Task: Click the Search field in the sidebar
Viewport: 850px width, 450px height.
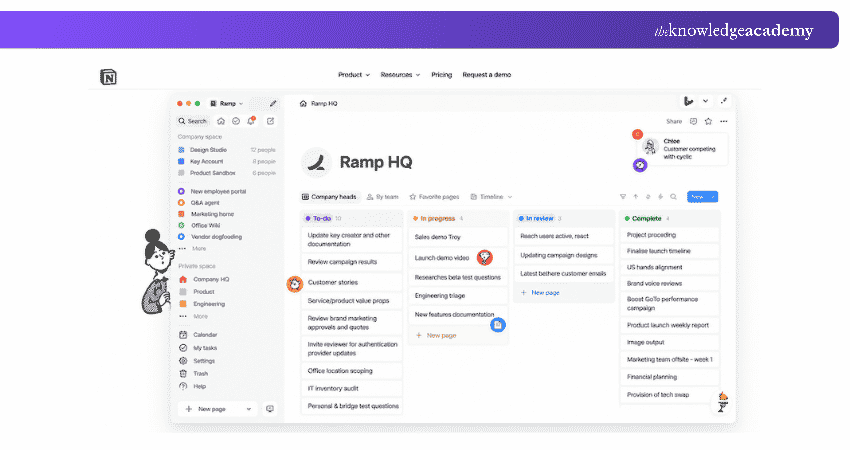Action: point(192,121)
